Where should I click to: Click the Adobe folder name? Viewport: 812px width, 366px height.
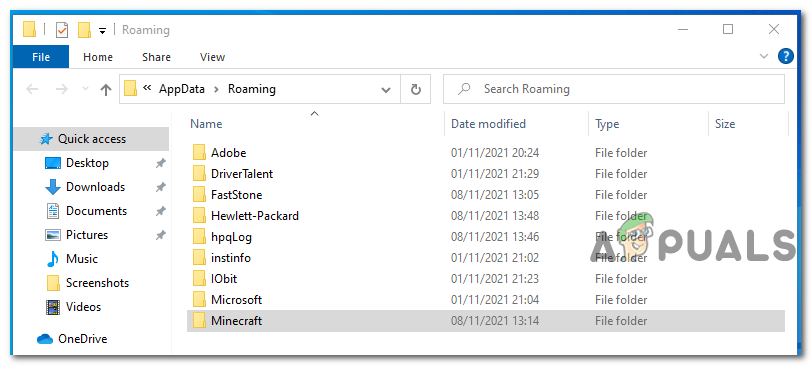point(228,153)
